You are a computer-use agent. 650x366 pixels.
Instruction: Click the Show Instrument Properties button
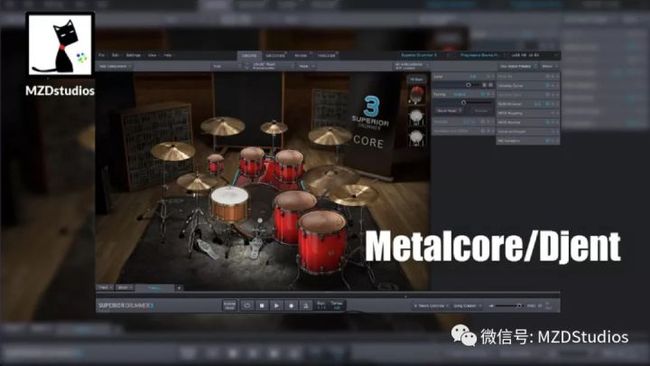coord(517,66)
